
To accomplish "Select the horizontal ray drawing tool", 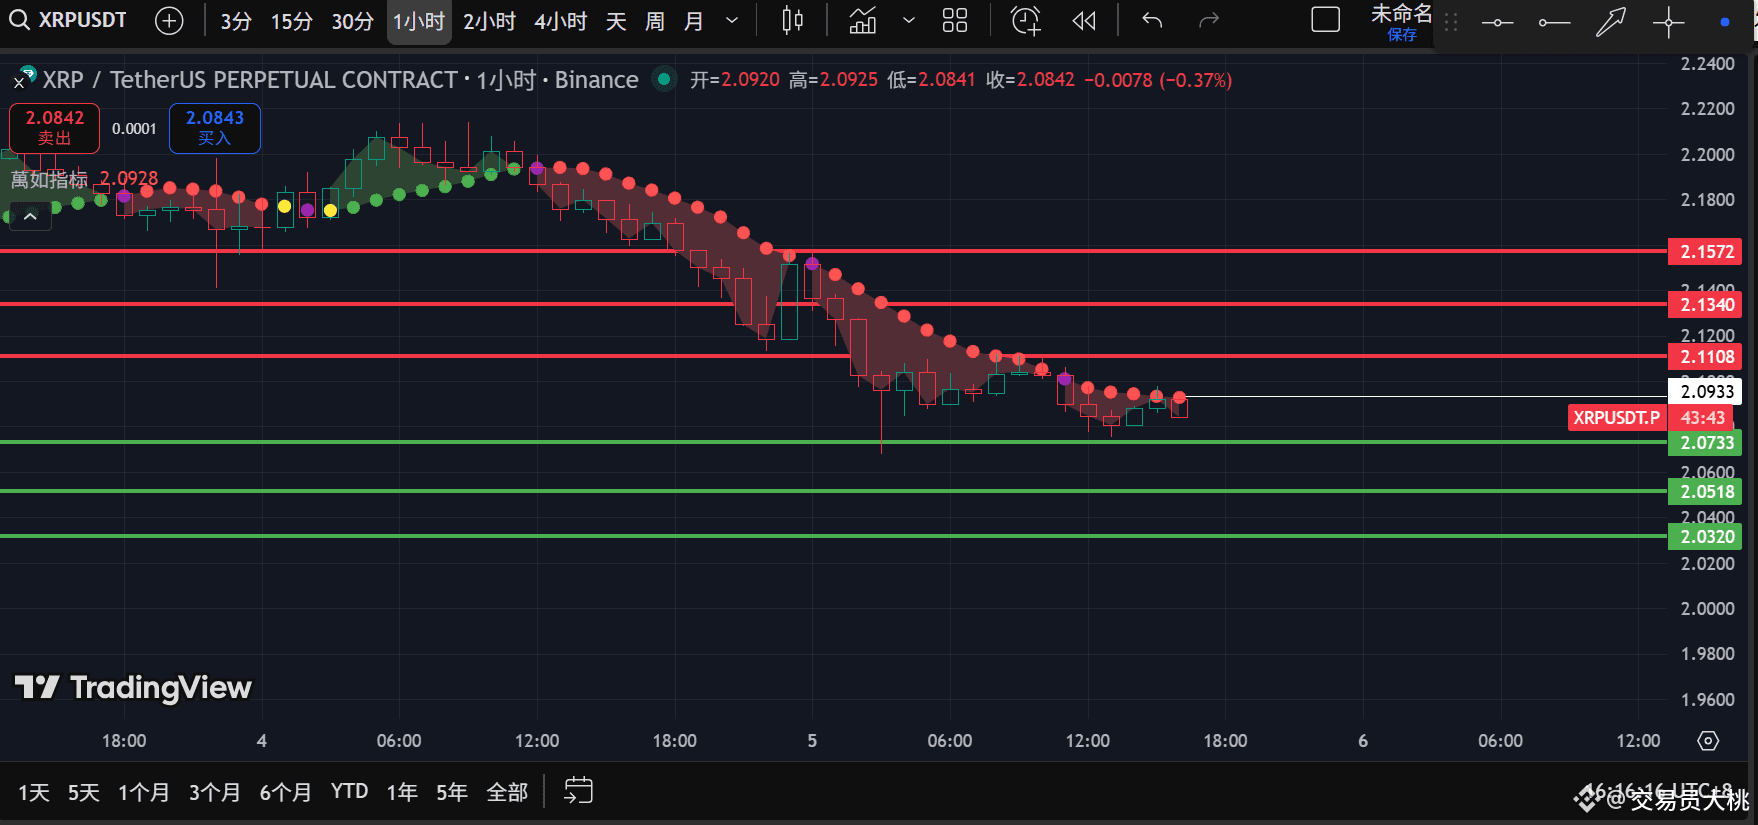I will pyautogui.click(x=1554, y=22).
